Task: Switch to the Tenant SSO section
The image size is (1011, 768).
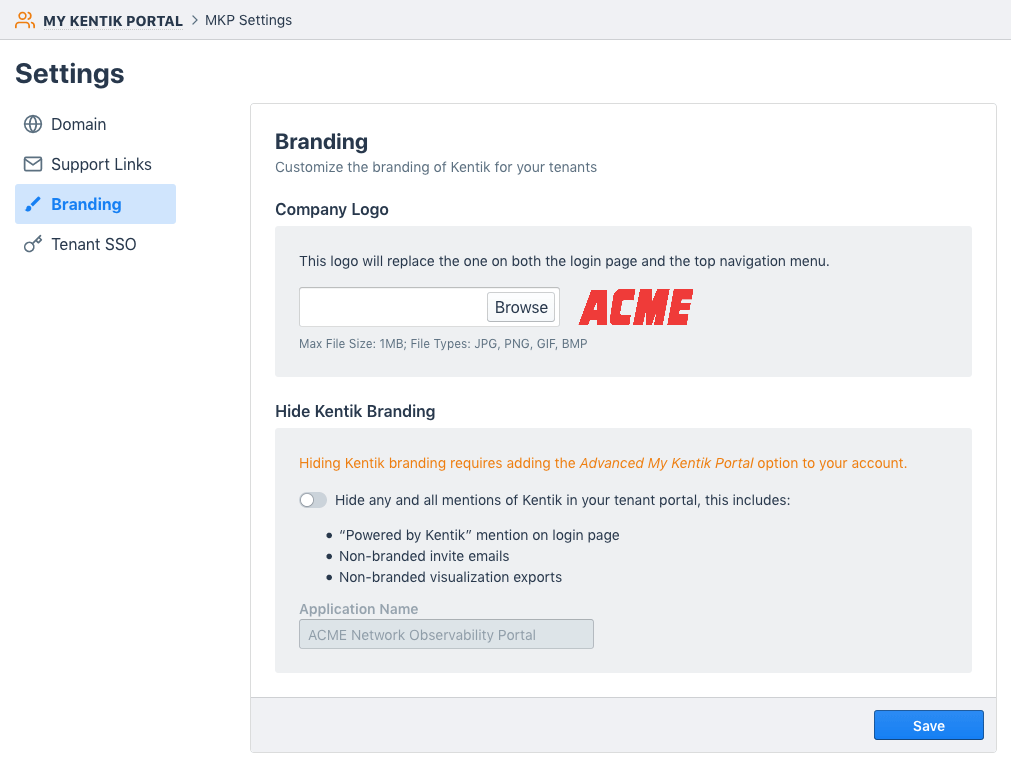Action: tap(92, 244)
